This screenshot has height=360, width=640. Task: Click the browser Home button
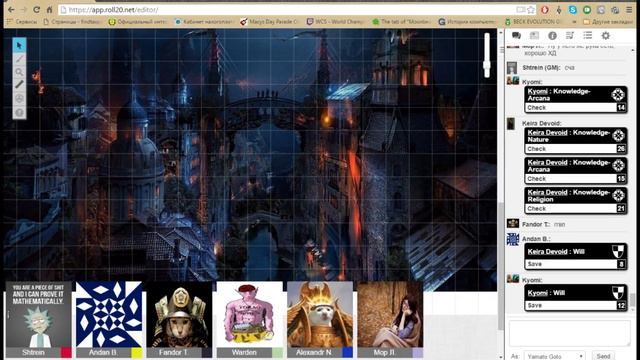click(49, 9)
